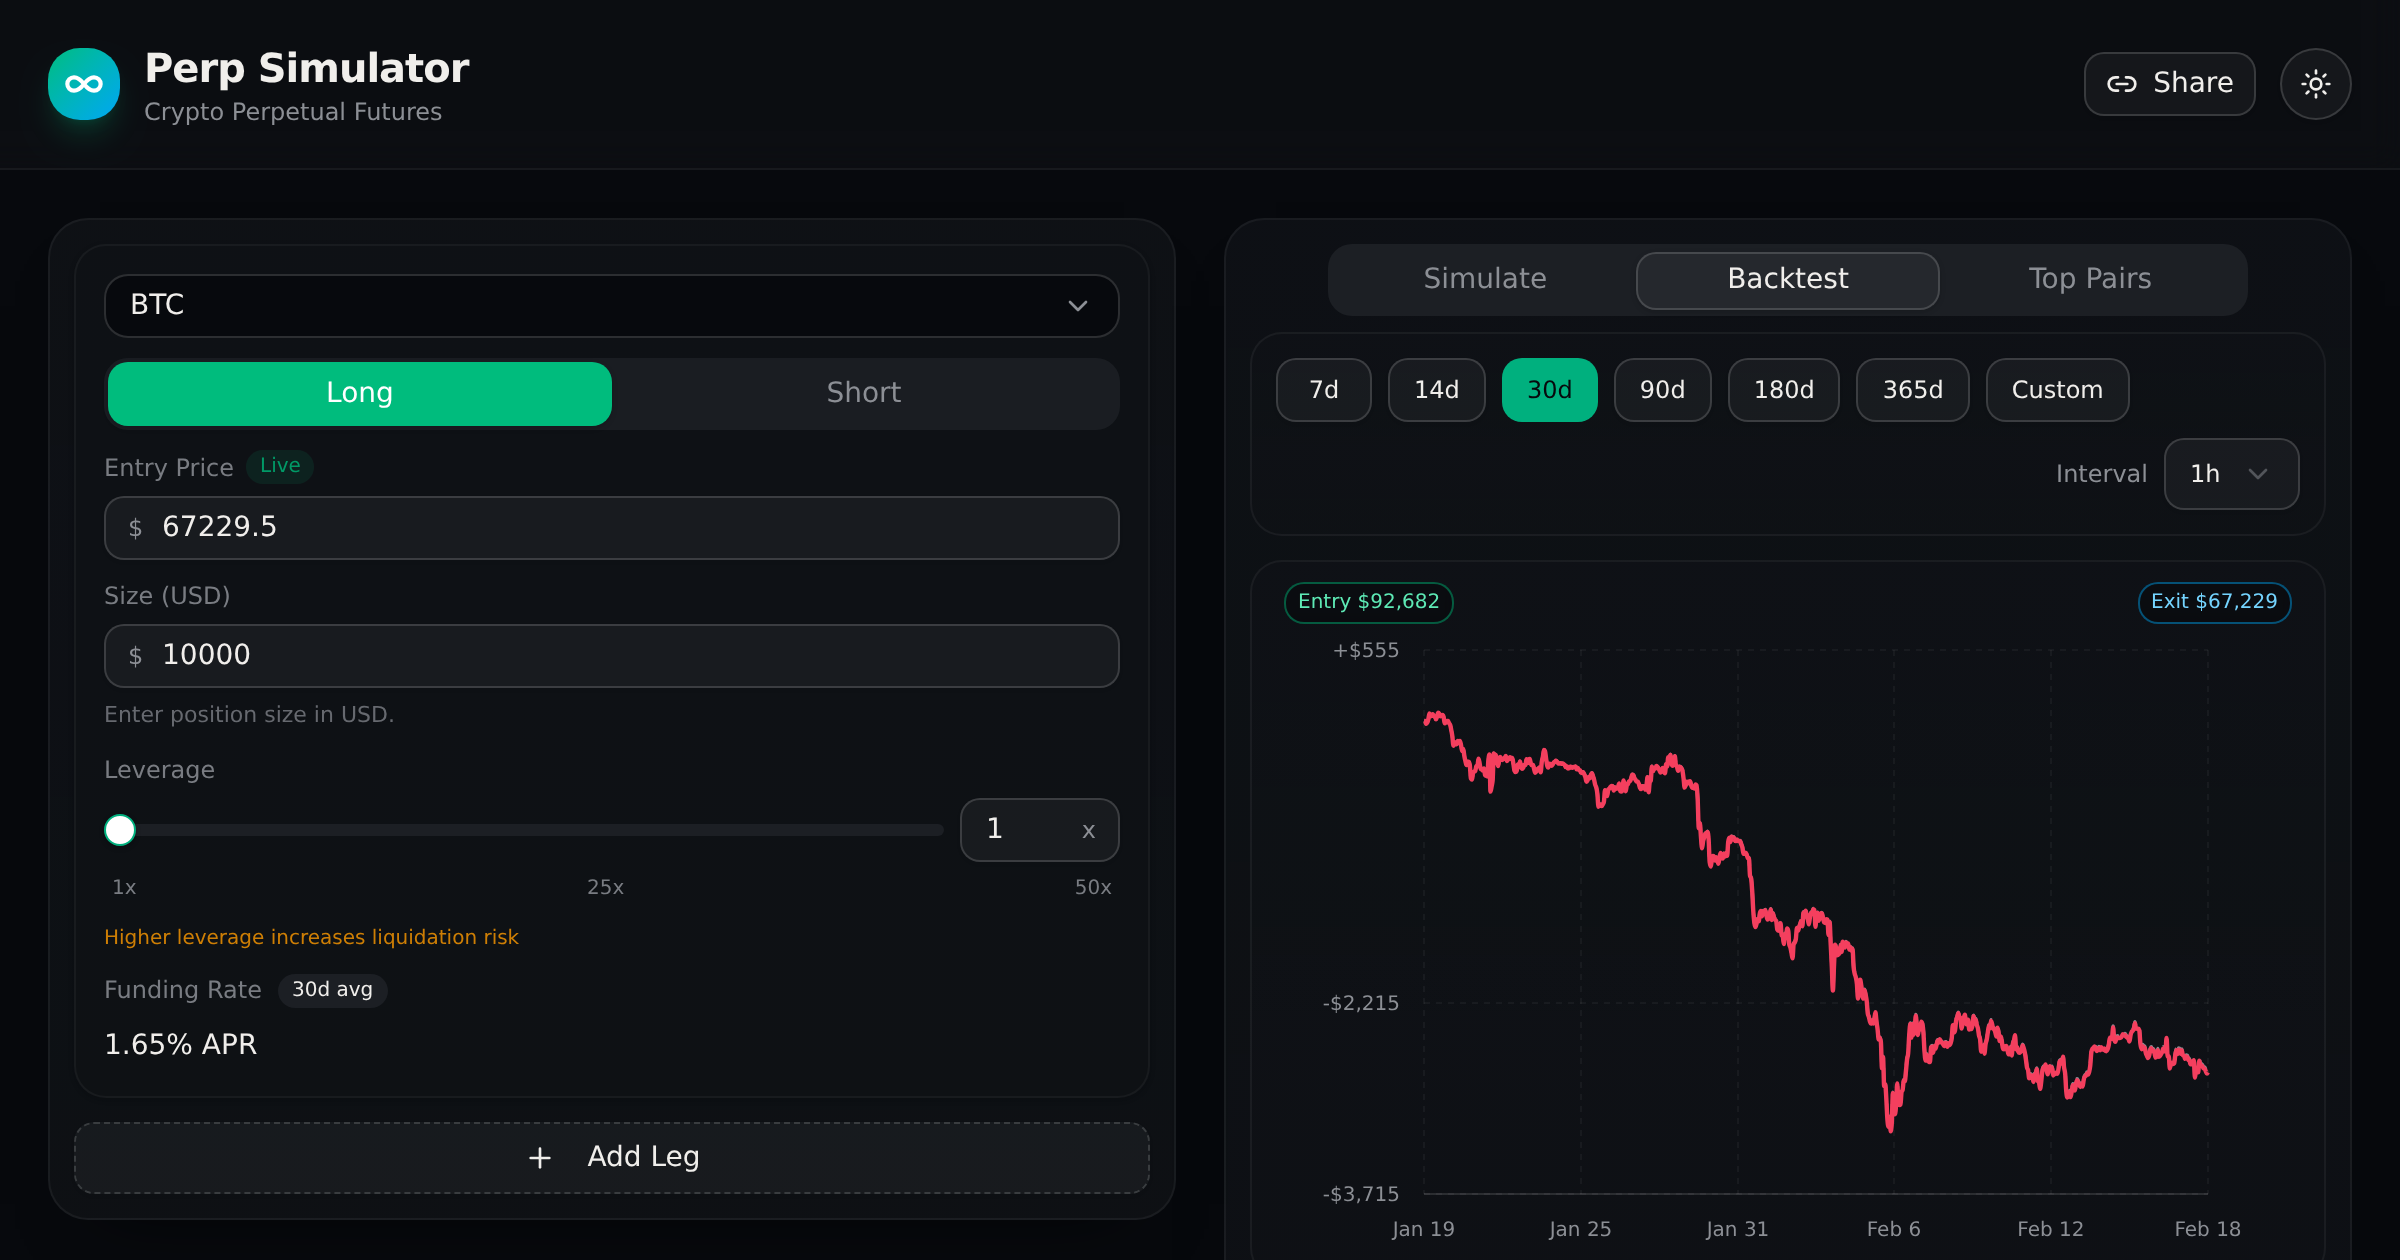Image resolution: width=2400 pixels, height=1260 pixels.
Task: Click the leverage slider handle
Action: click(x=120, y=830)
